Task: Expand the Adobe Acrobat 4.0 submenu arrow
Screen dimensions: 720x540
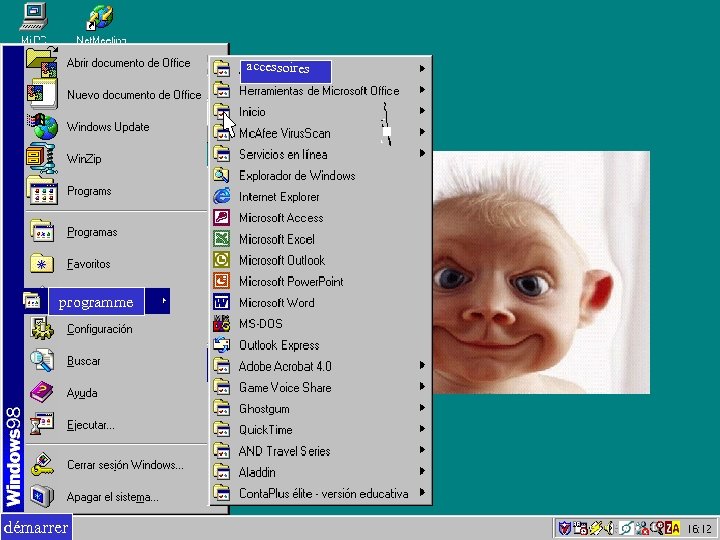Action: pyautogui.click(x=423, y=366)
